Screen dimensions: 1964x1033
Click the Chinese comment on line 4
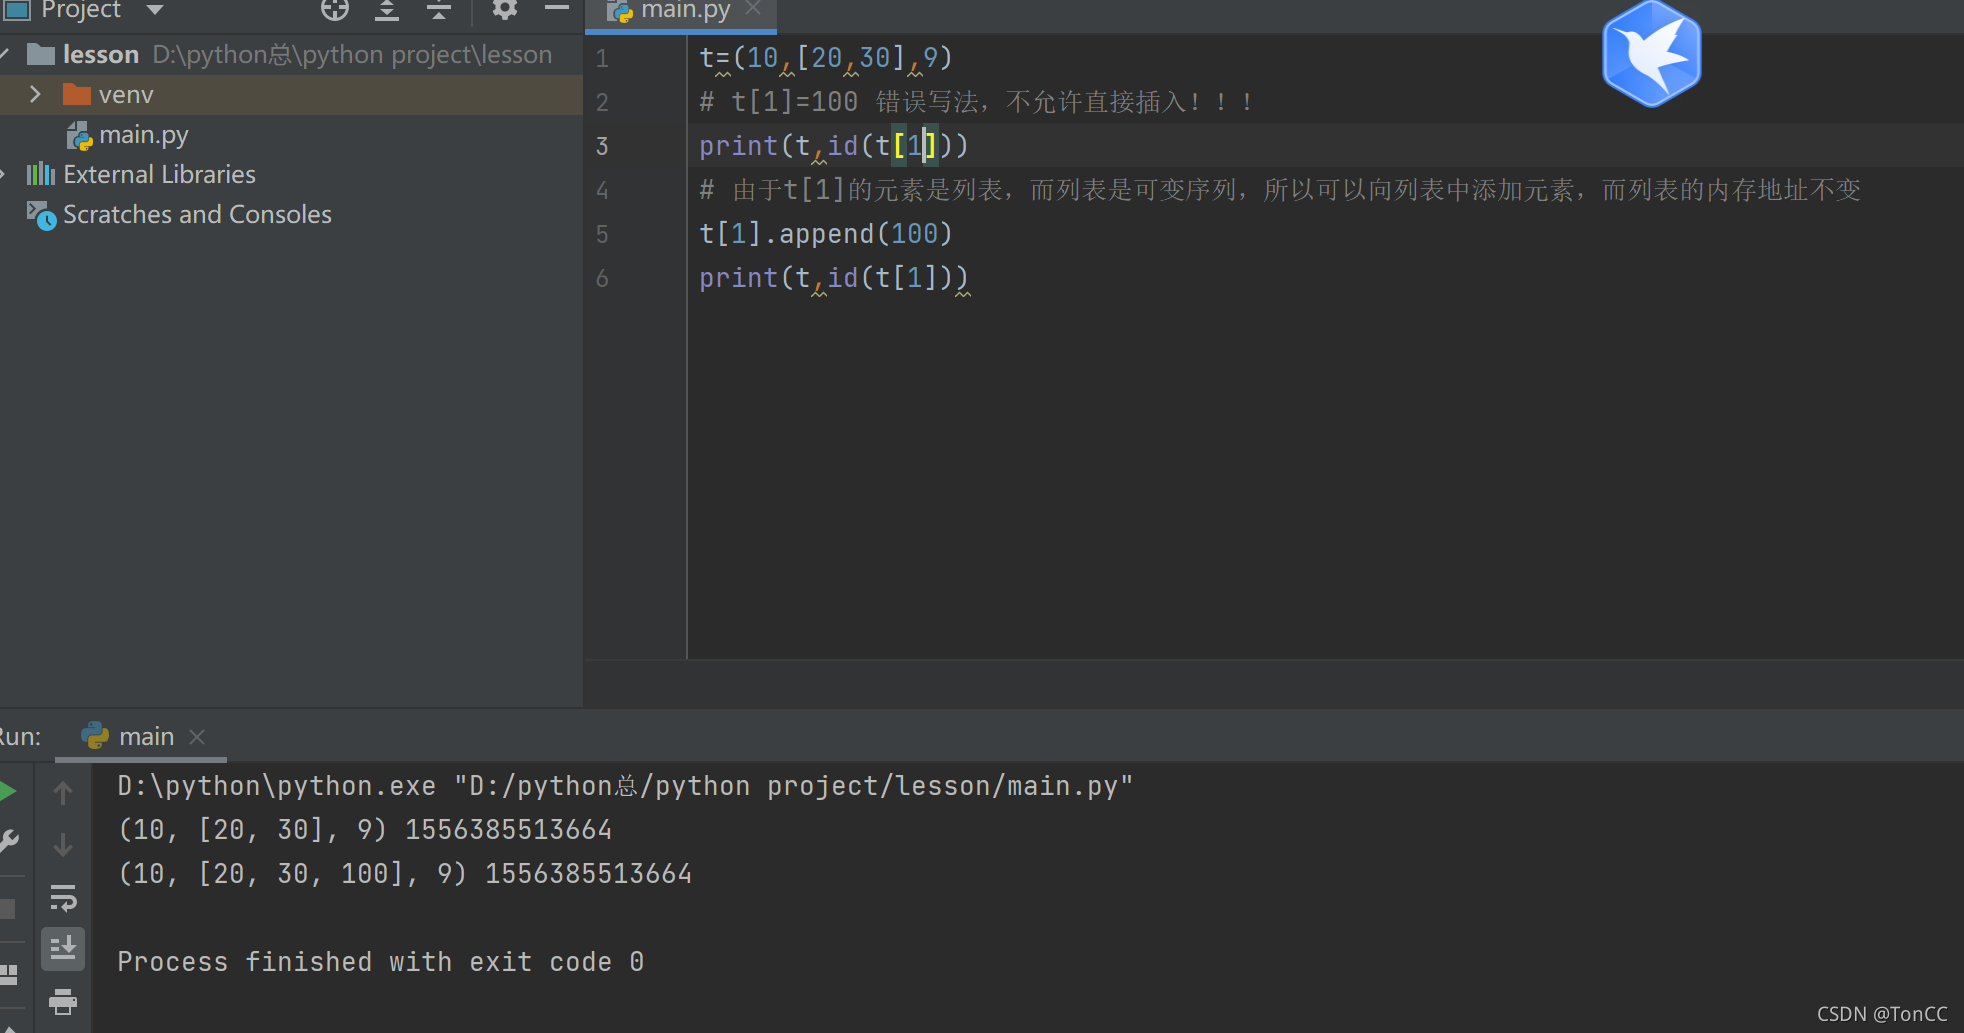1280,190
